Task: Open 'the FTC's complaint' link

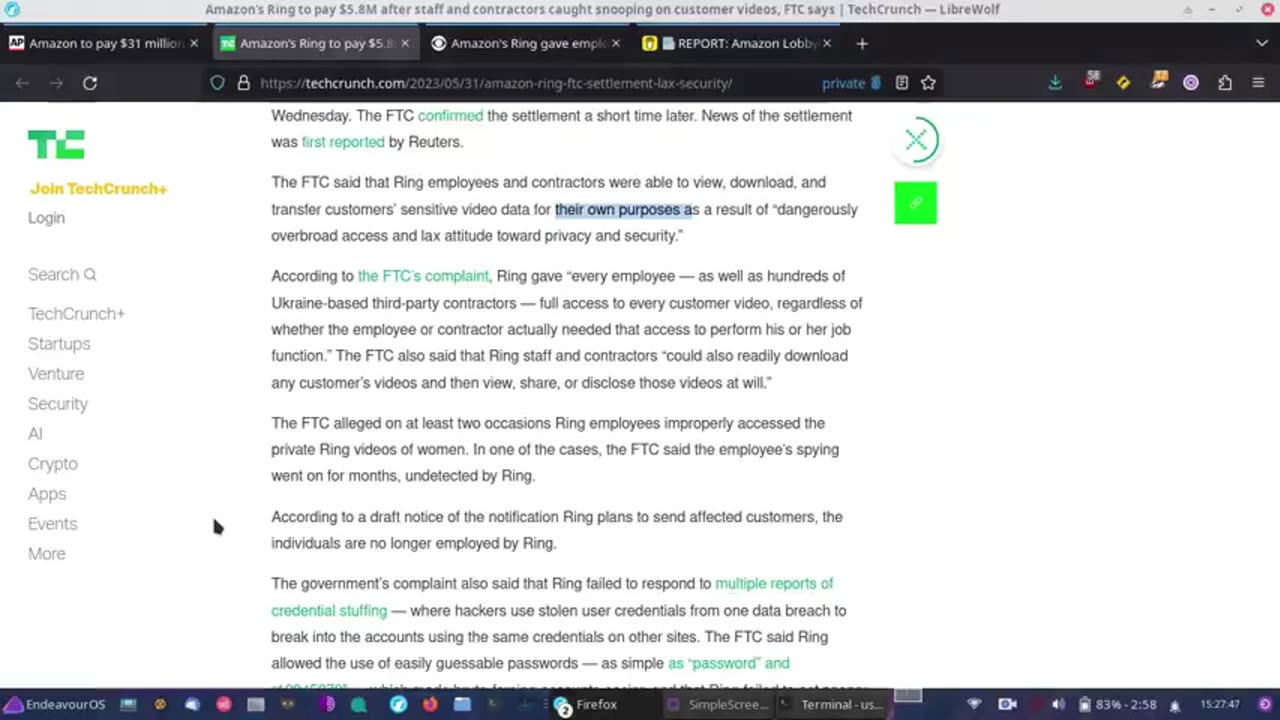Action: (423, 276)
